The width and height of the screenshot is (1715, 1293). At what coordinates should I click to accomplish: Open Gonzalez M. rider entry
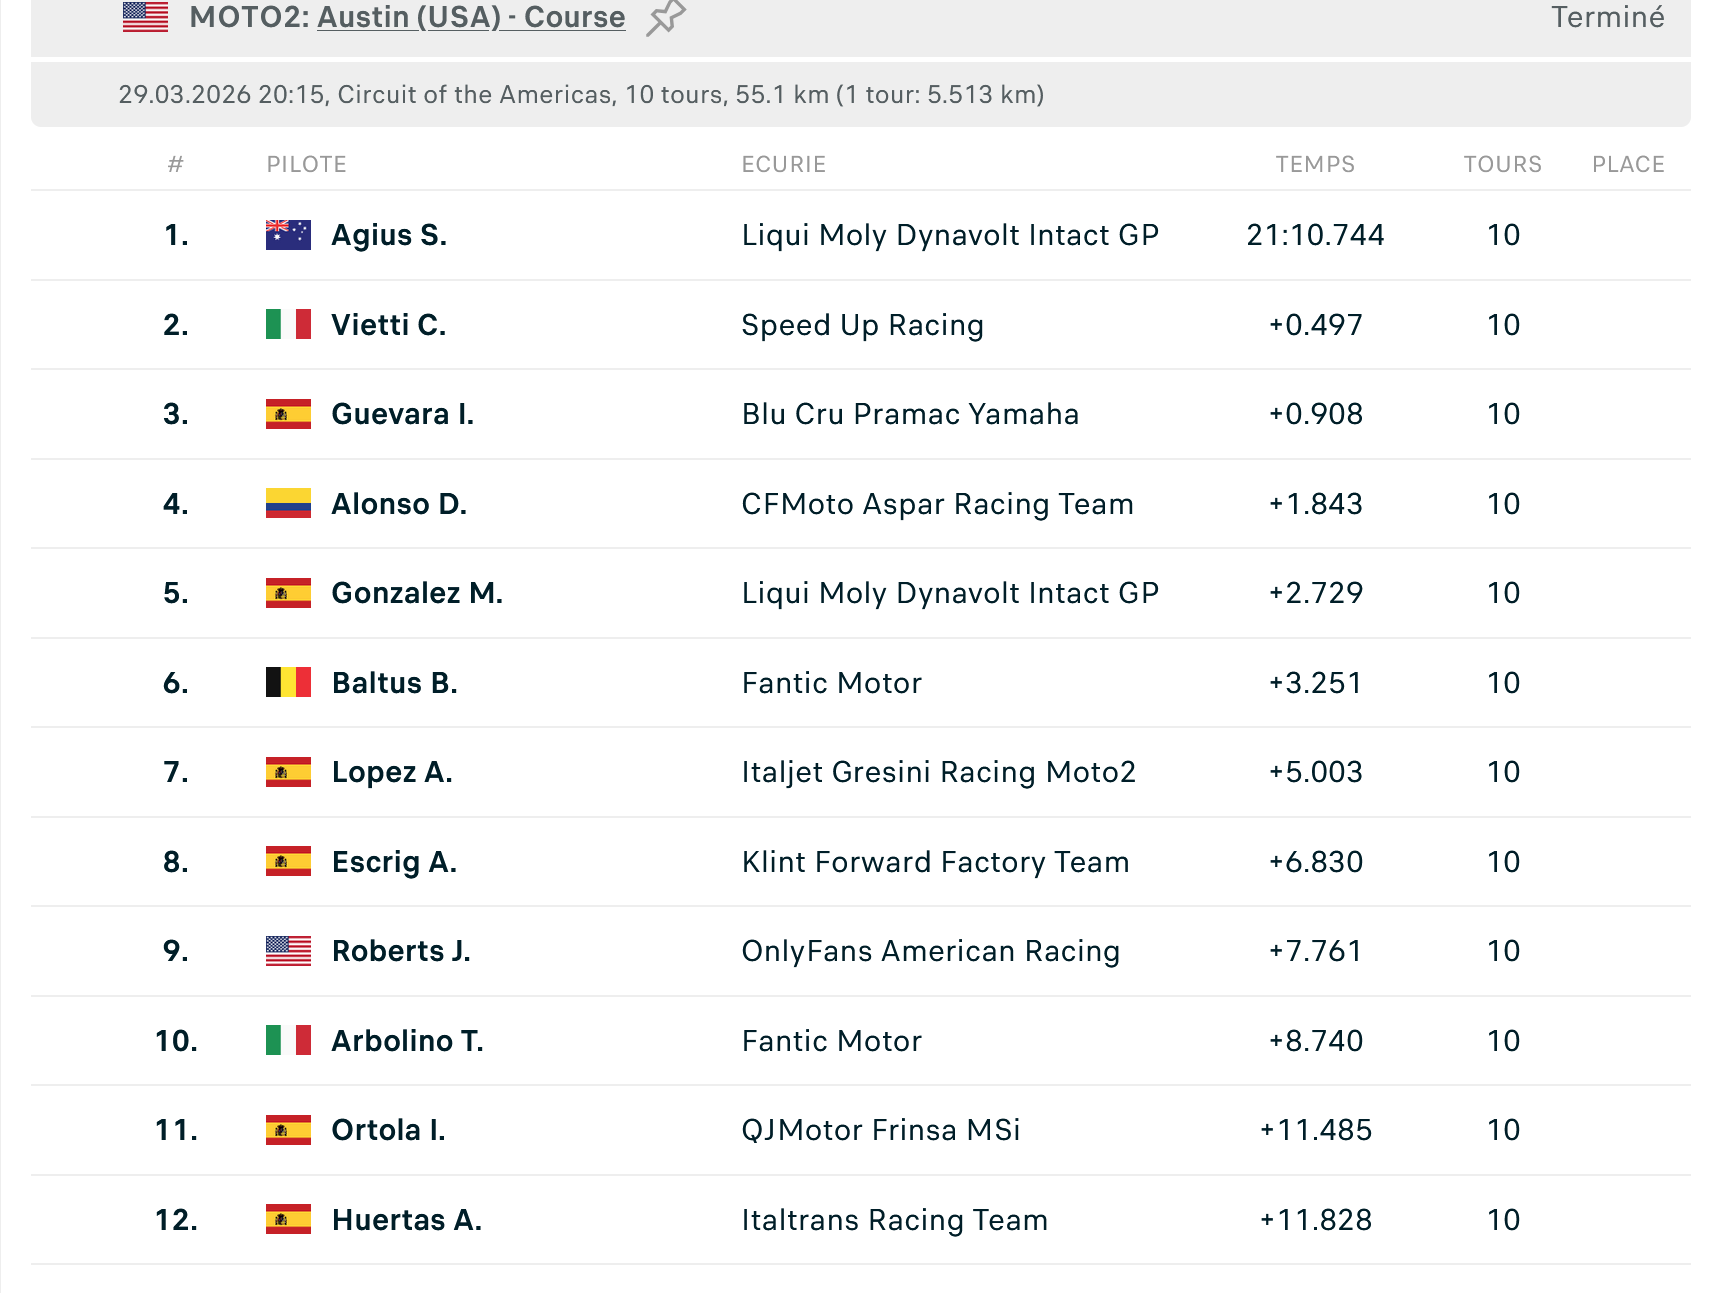(417, 593)
